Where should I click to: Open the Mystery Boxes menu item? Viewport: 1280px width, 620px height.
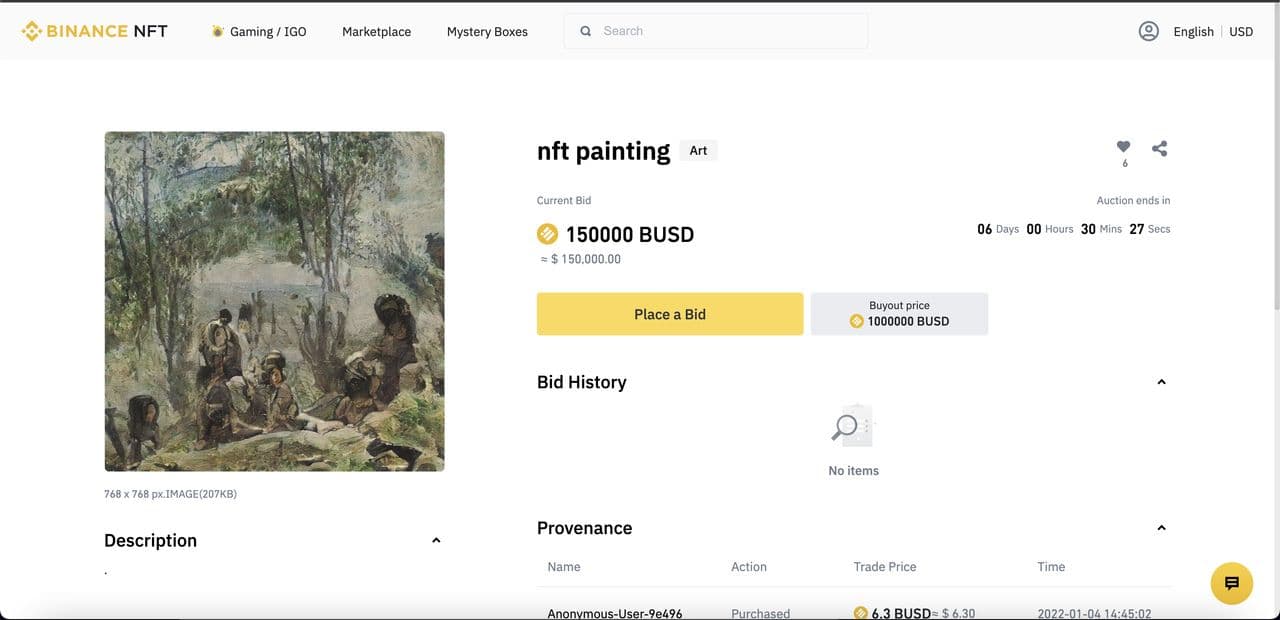(x=487, y=31)
